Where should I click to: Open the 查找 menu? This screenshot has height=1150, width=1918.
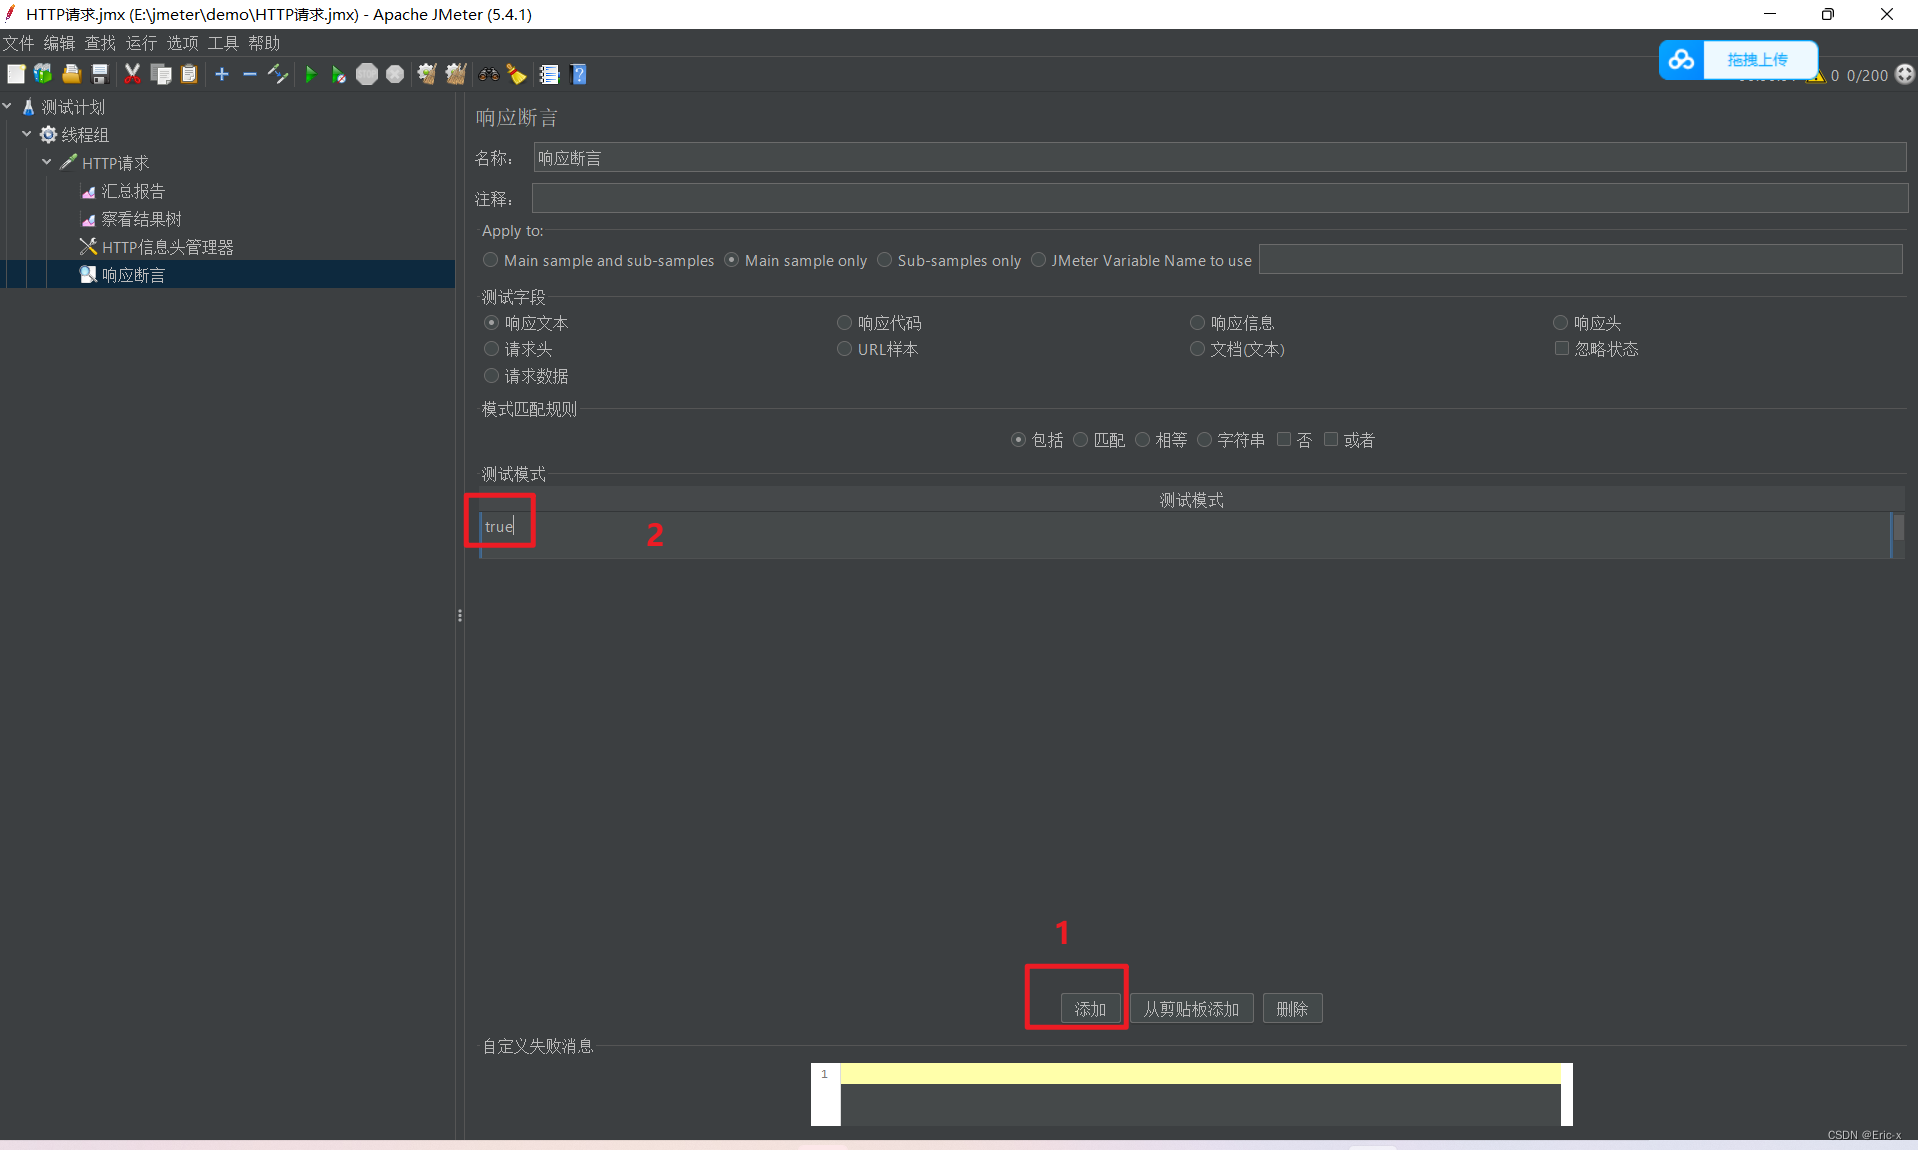click(x=100, y=43)
